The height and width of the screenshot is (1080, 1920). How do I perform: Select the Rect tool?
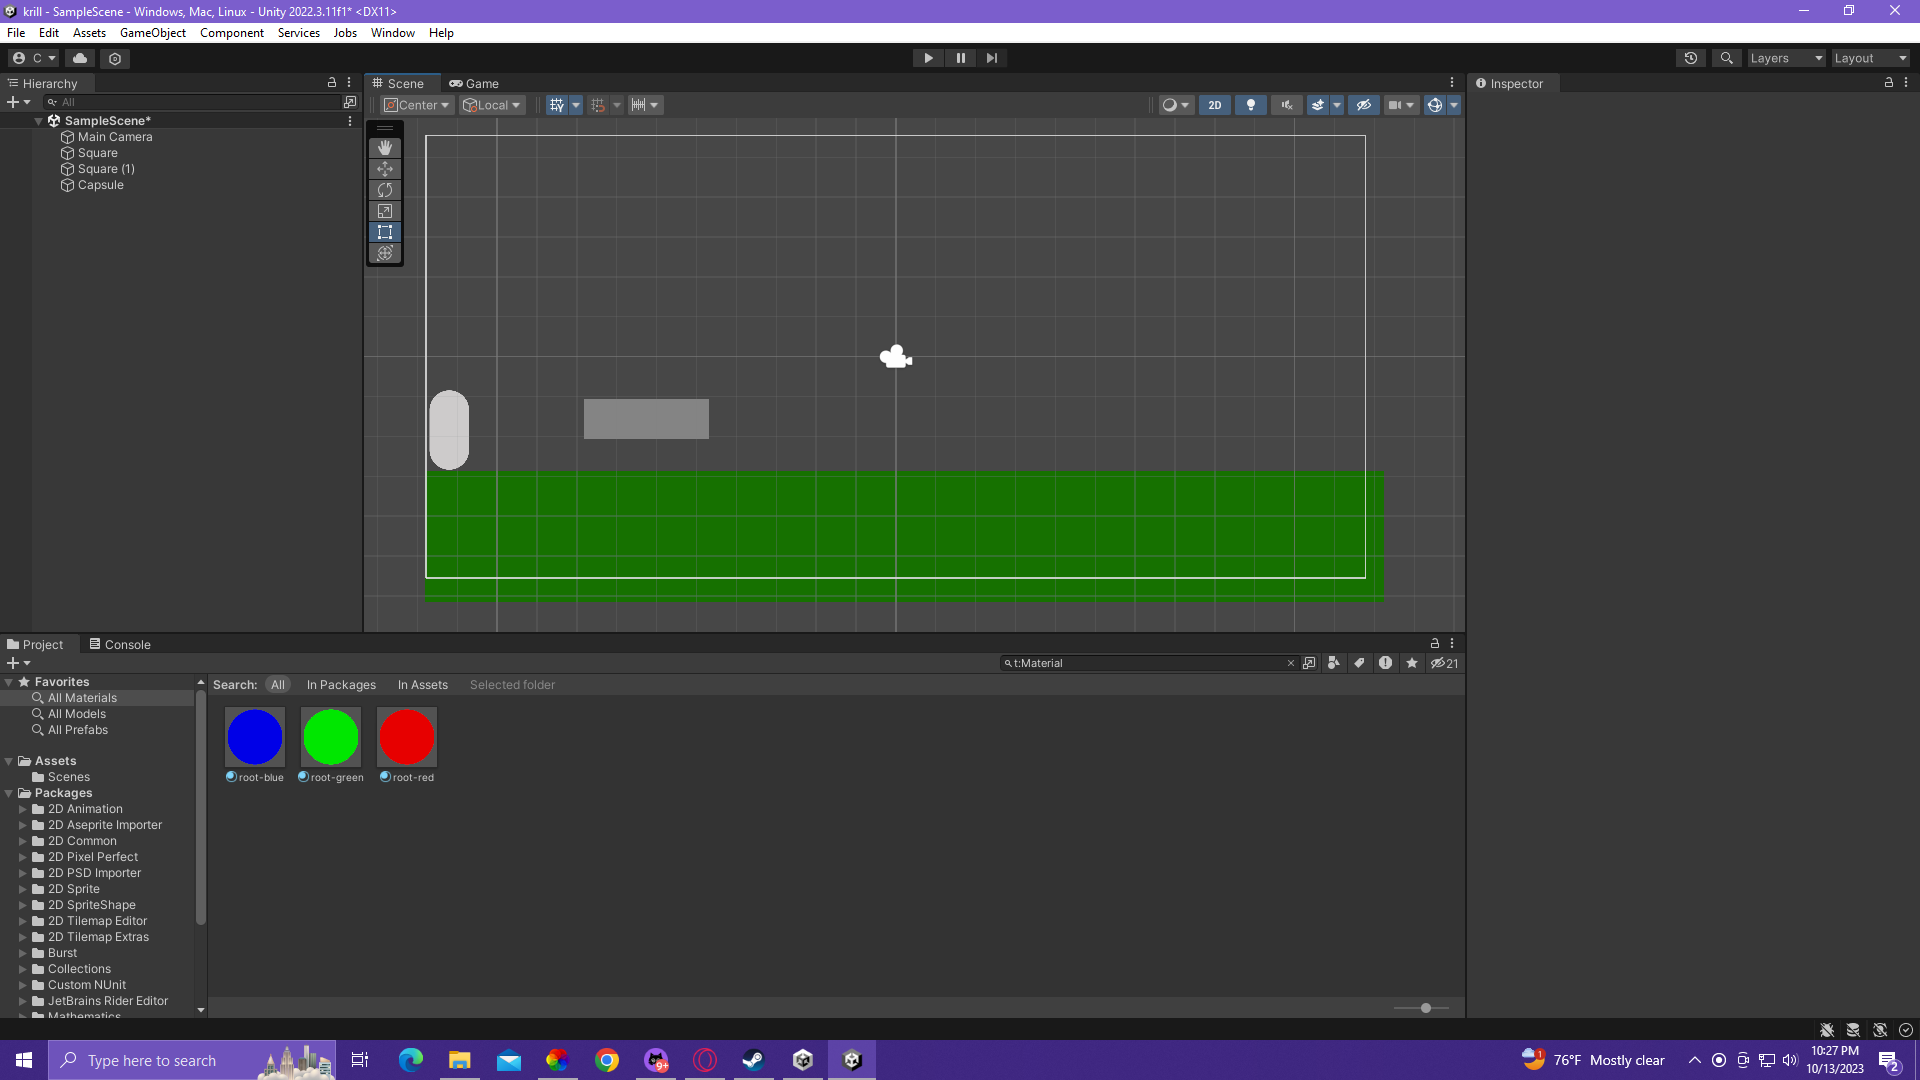tap(385, 232)
